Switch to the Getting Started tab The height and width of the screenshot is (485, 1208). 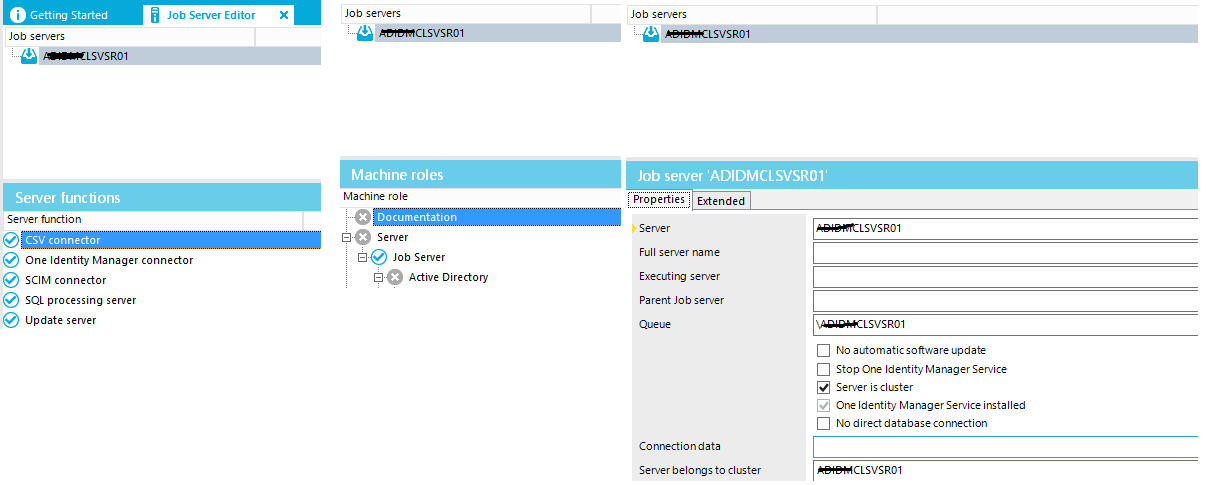tap(67, 15)
